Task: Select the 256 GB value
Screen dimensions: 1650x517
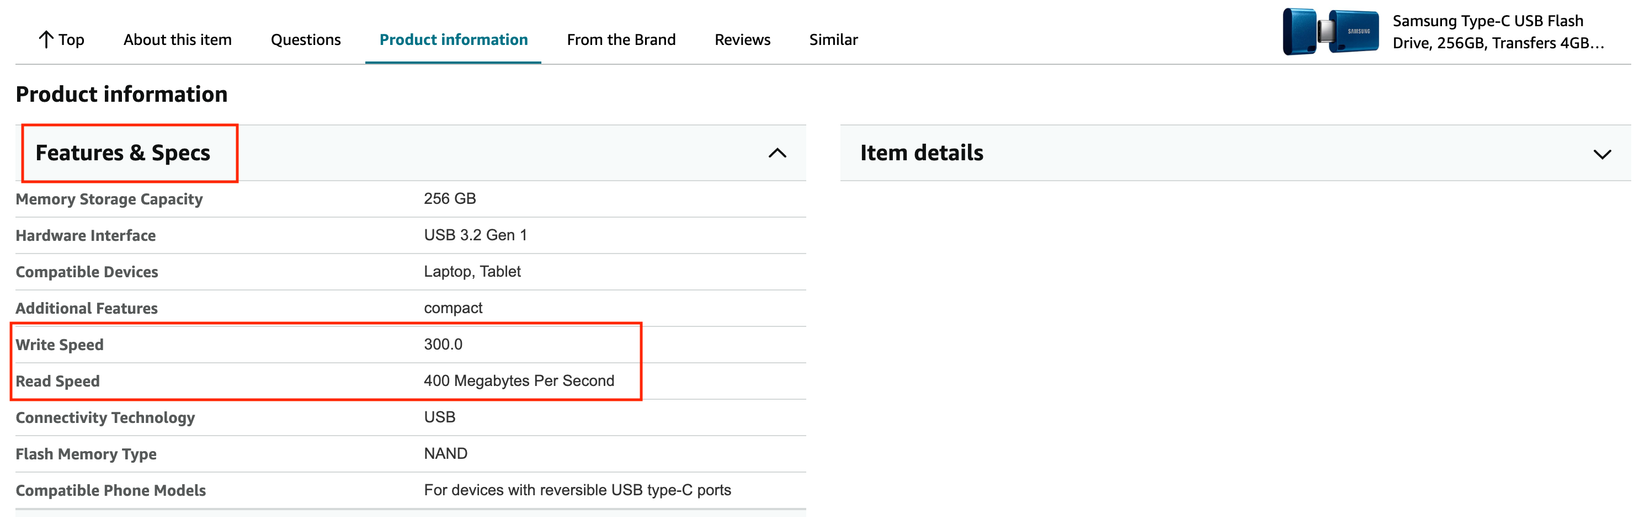Action: [449, 199]
